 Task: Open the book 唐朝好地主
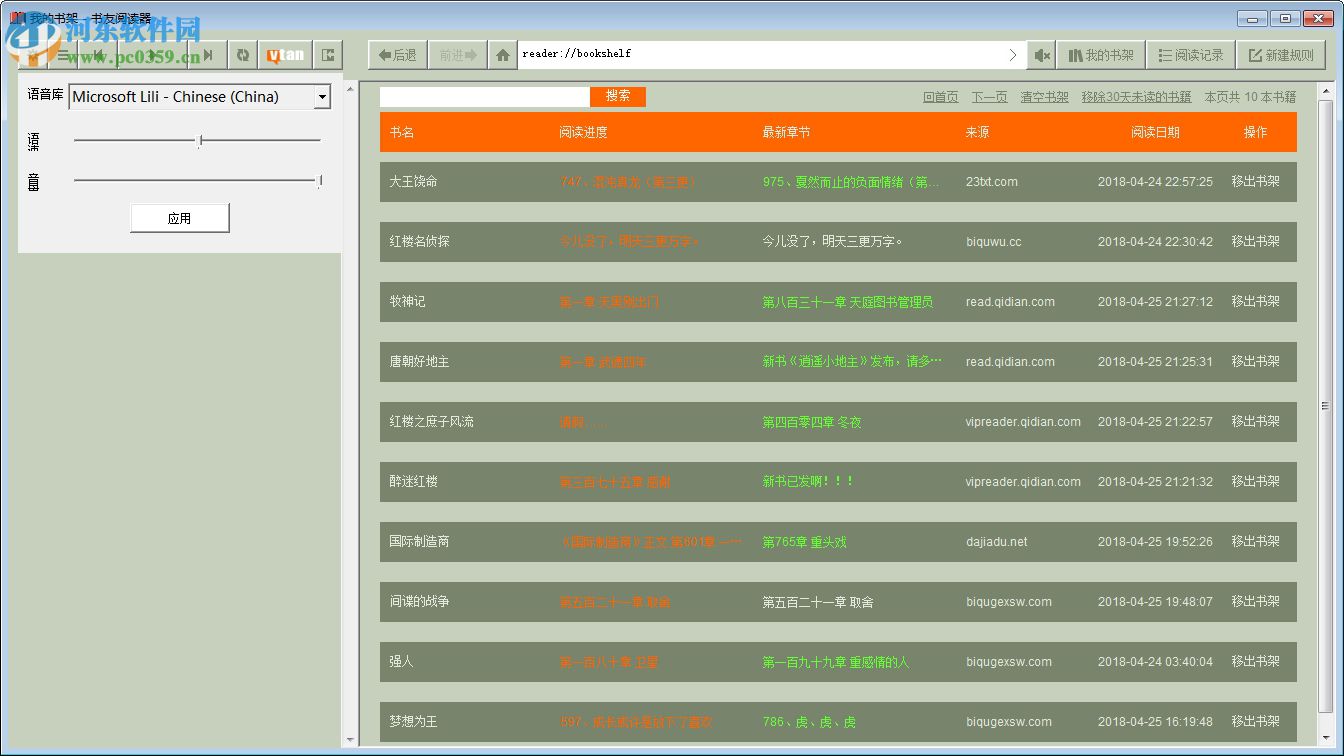419,362
